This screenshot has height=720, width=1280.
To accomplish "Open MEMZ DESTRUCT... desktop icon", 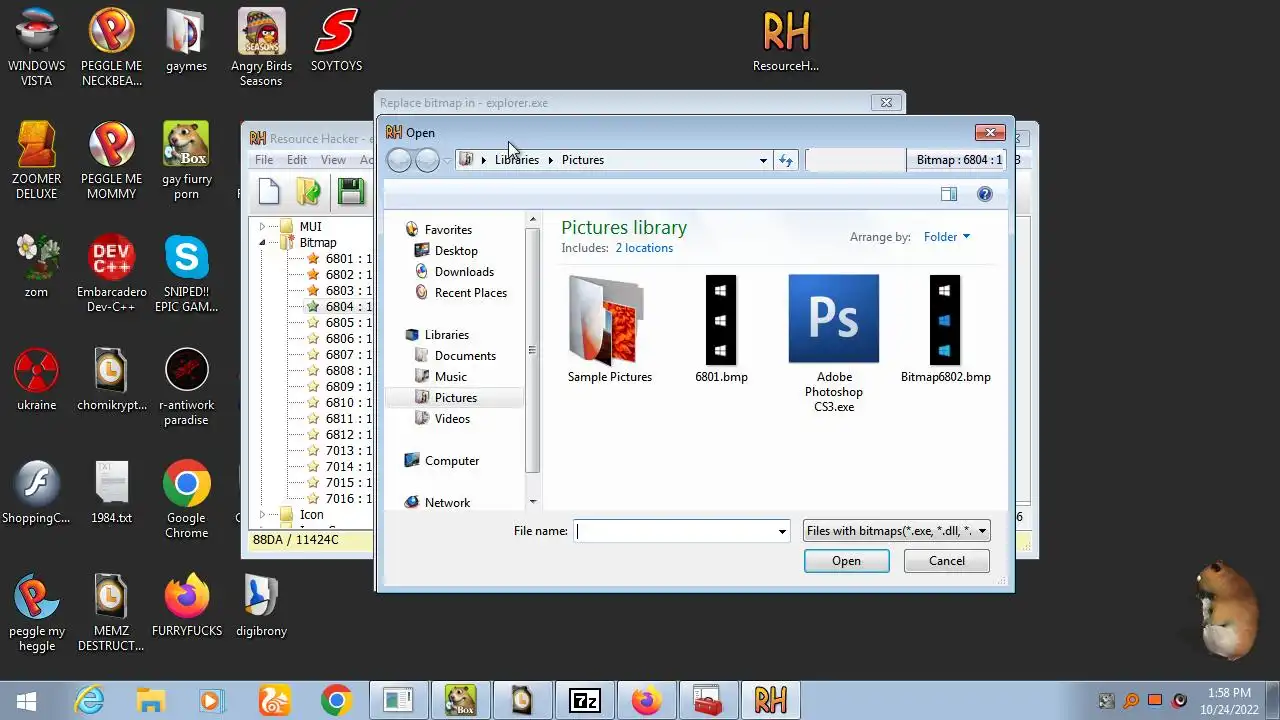I will [x=111, y=613].
